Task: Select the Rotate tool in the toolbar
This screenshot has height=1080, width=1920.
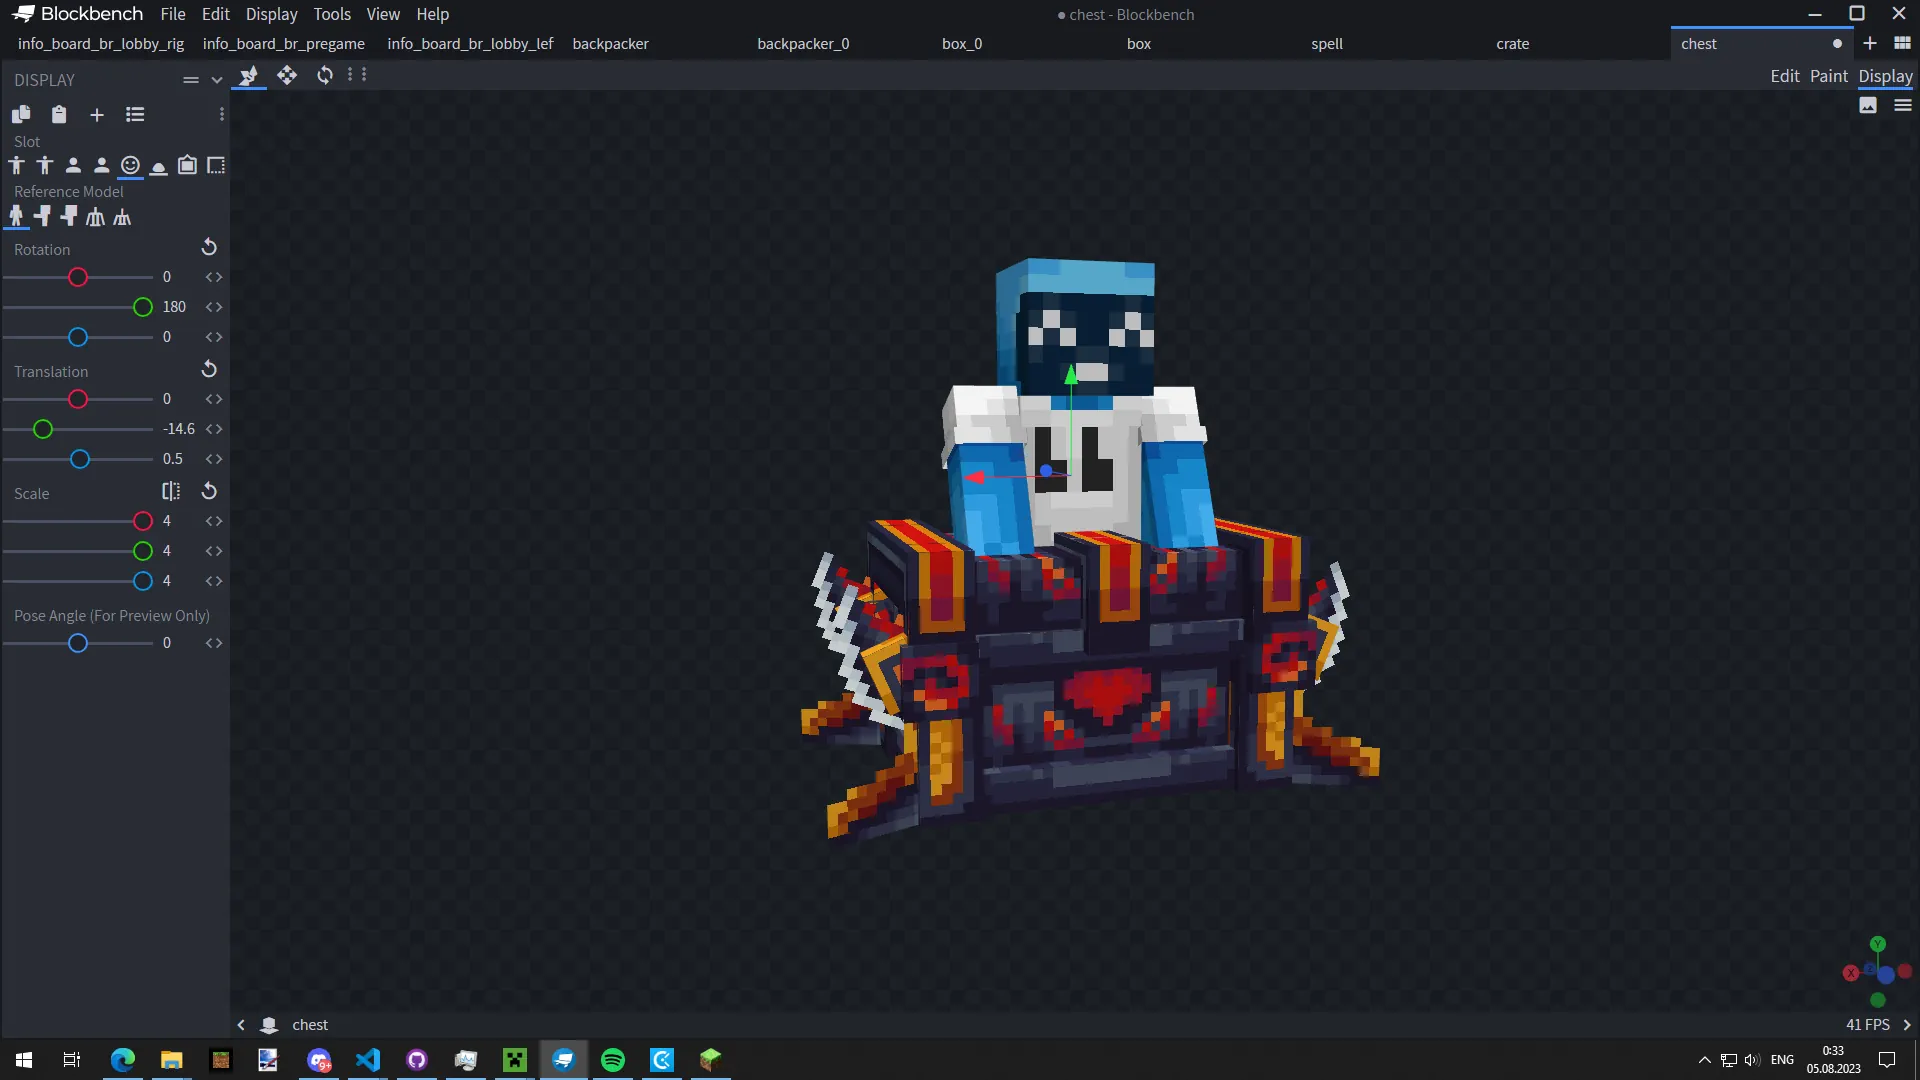Action: pyautogui.click(x=325, y=76)
